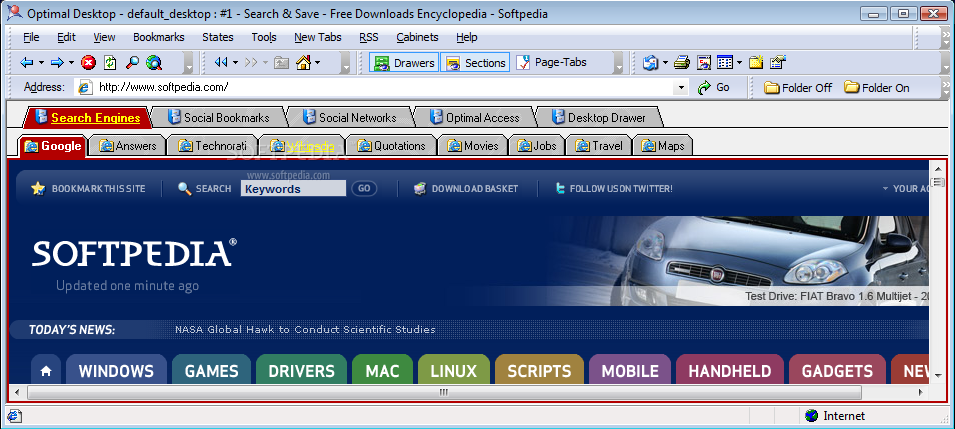
Task: Click the green Refresh page icon
Action: (110, 62)
